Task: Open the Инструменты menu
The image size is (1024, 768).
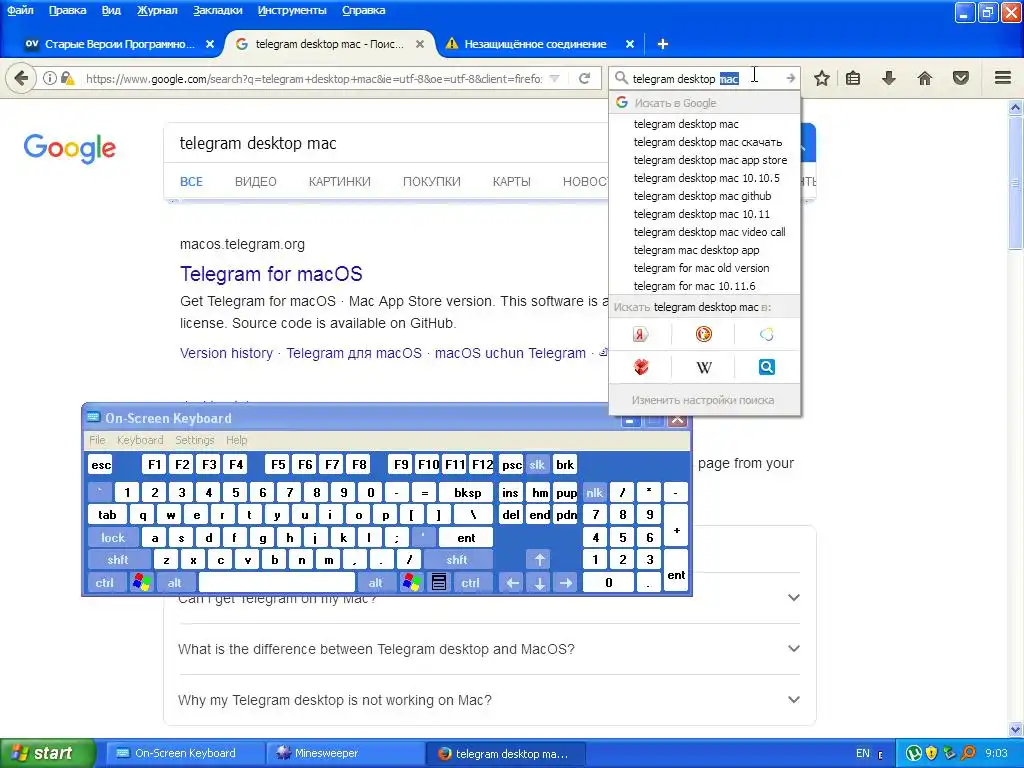Action: (292, 10)
